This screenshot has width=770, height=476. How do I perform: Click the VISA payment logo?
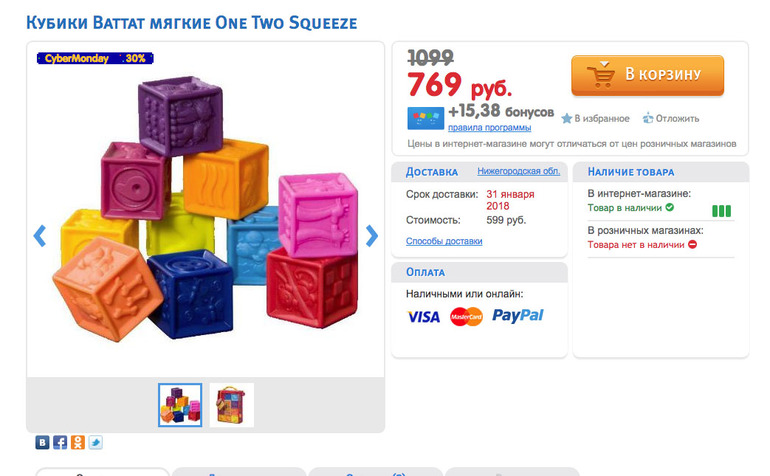424,317
